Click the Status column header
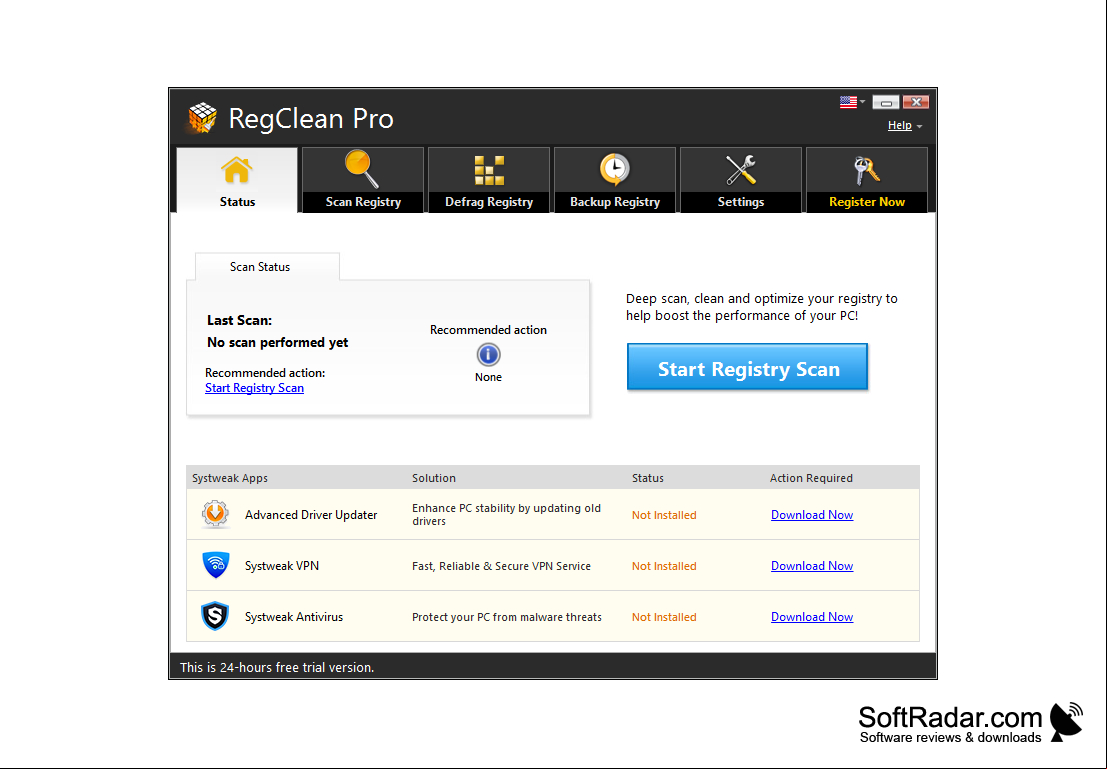Screen dimensions: 1107x769 pos(647,478)
